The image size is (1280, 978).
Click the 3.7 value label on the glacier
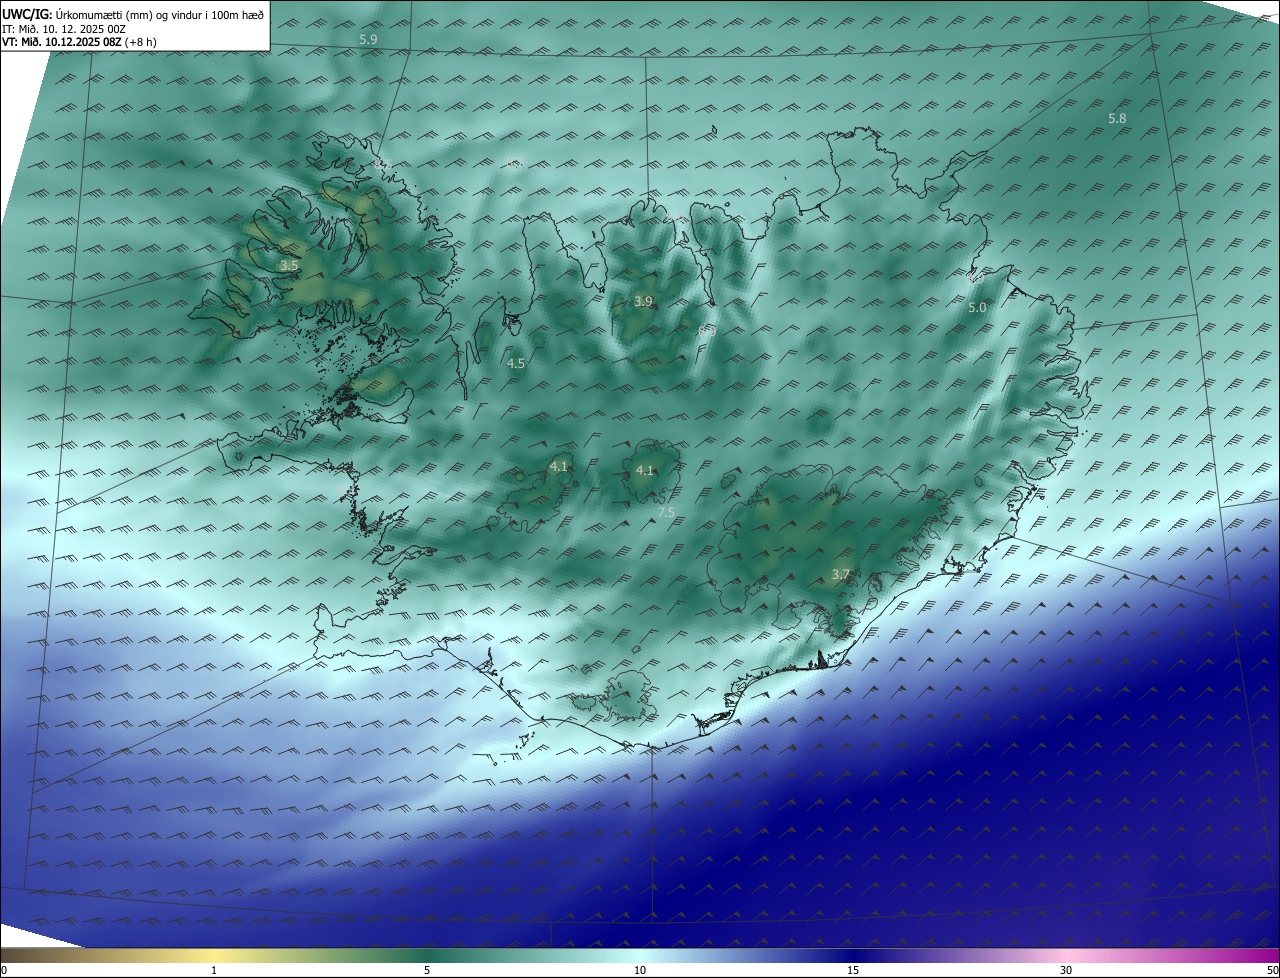840,574
